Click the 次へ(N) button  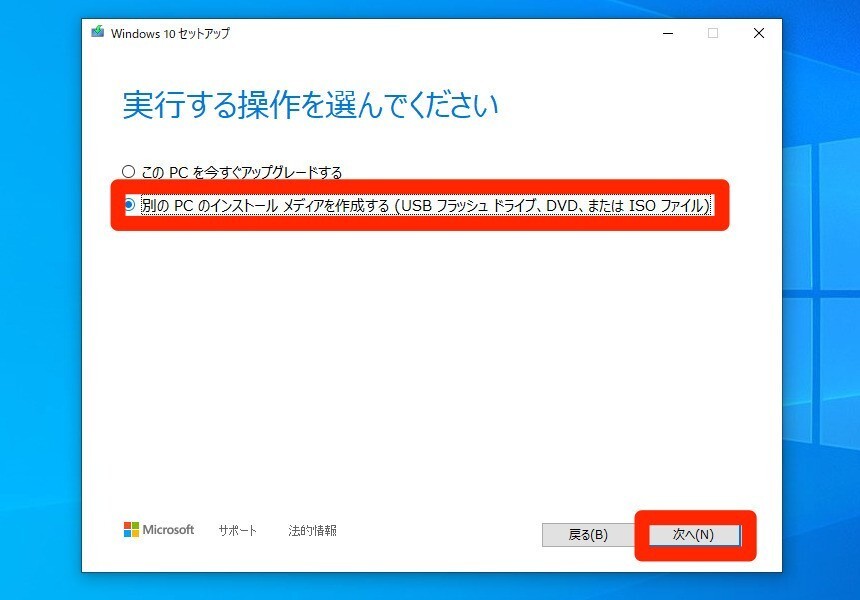click(x=694, y=535)
